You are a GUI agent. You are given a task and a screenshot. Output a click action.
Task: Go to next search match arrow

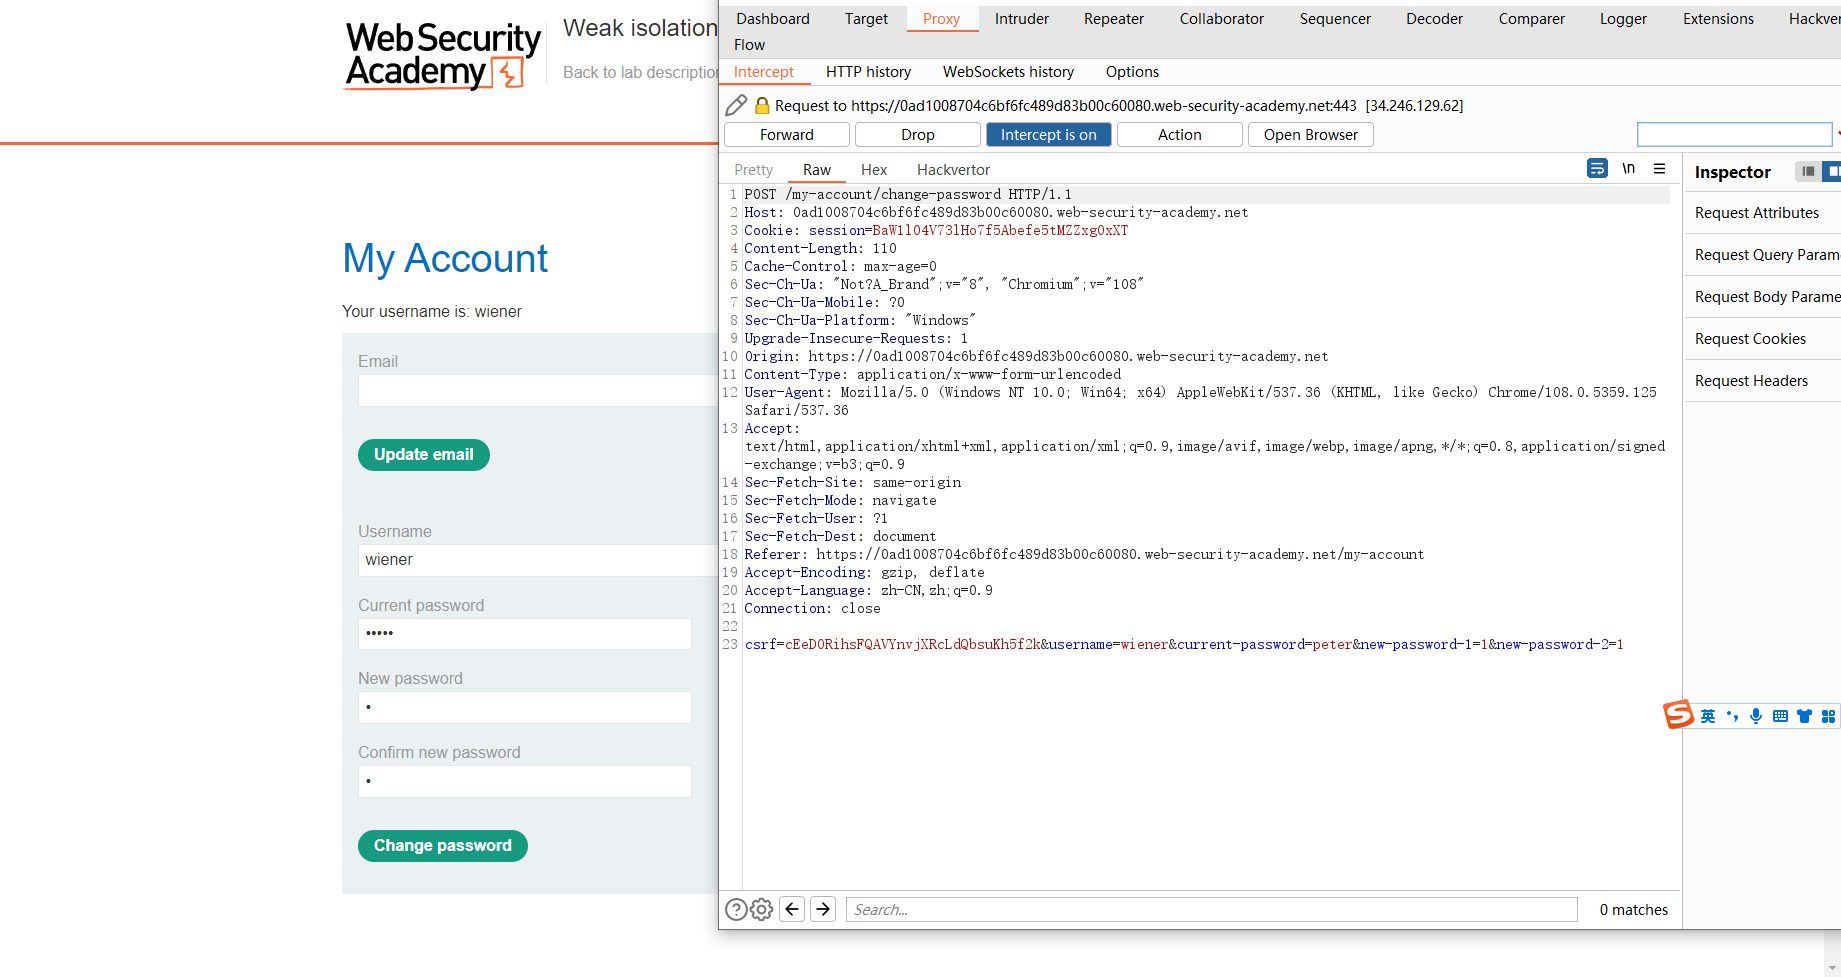(x=823, y=909)
